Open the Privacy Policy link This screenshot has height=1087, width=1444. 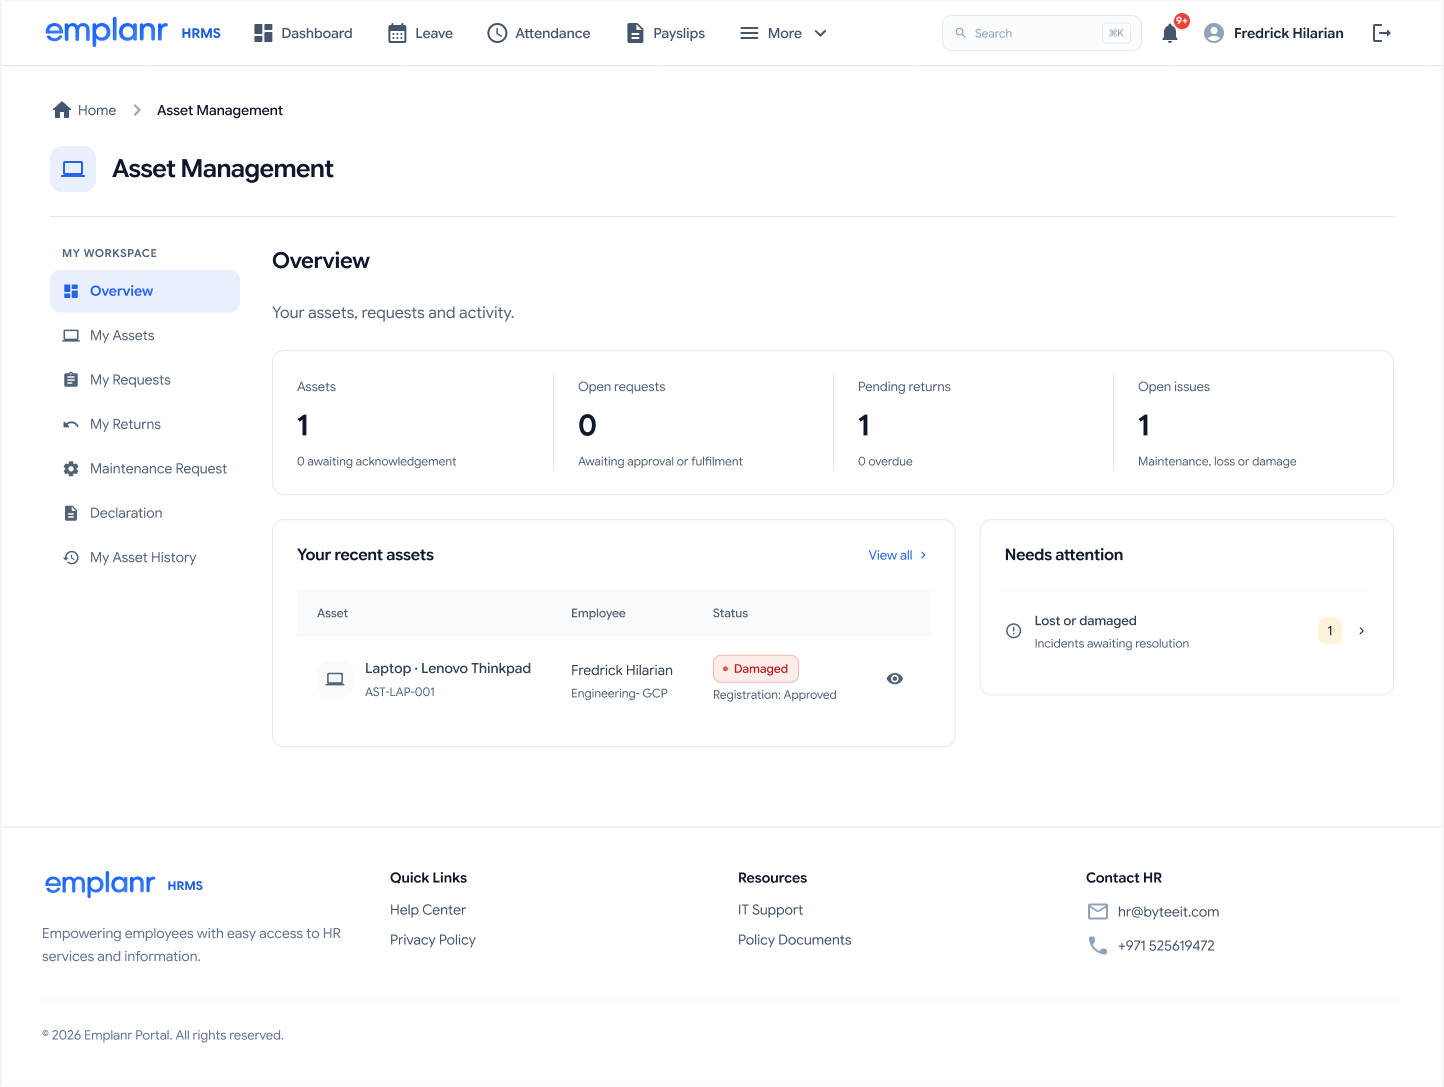click(x=433, y=940)
